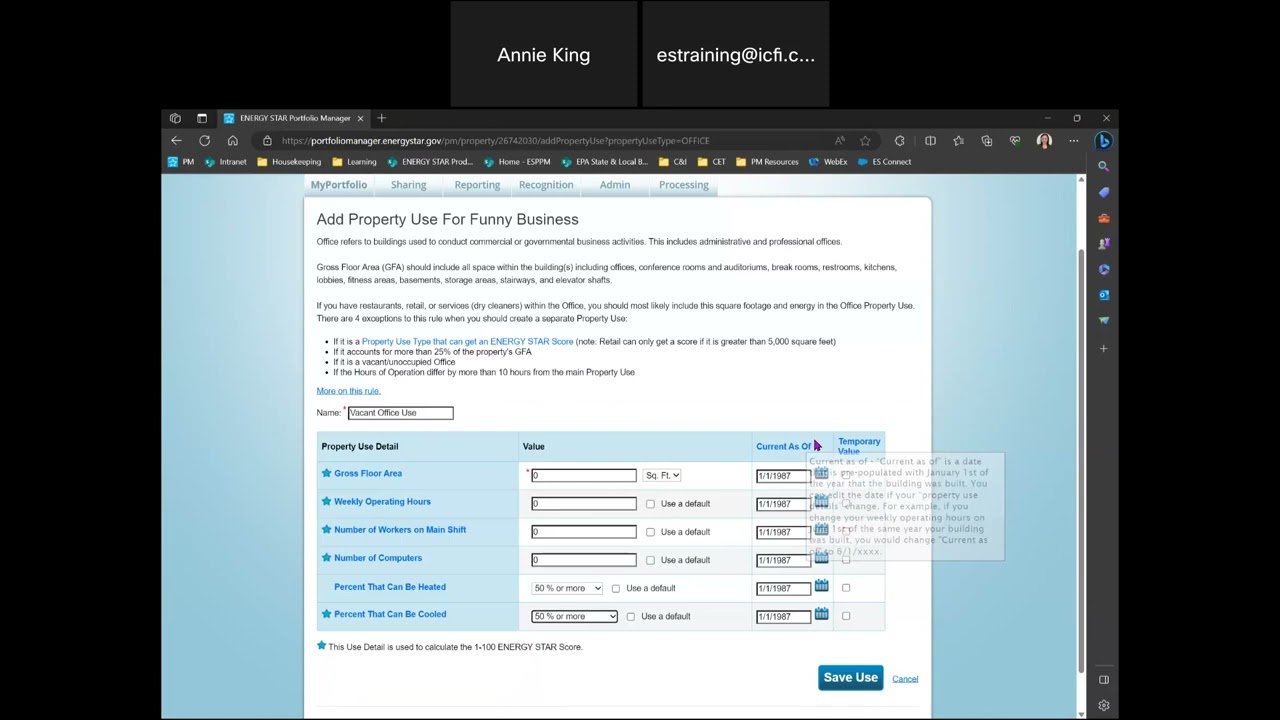Check Use a default for Percent Heated
The height and width of the screenshot is (720, 1280).
coord(615,588)
